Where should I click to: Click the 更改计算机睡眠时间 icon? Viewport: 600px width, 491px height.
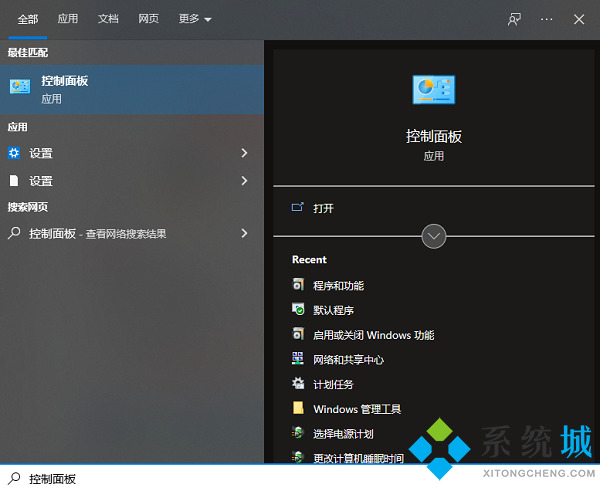(298, 457)
